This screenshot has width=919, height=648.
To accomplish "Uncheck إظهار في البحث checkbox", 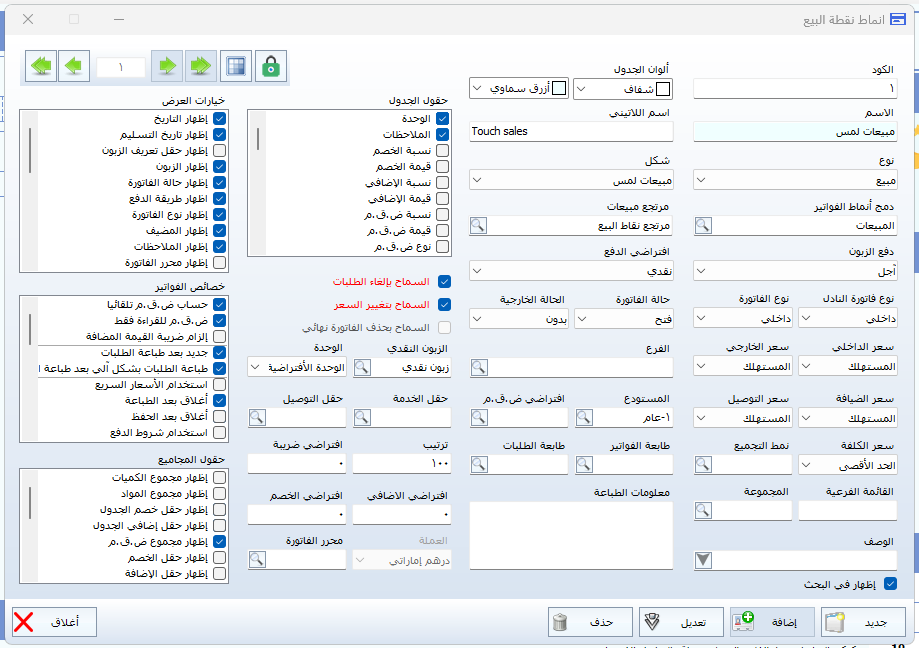I will click(890, 584).
